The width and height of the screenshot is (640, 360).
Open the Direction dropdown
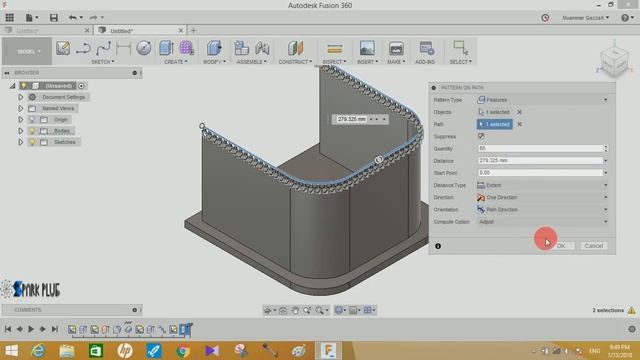tap(542, 198)
